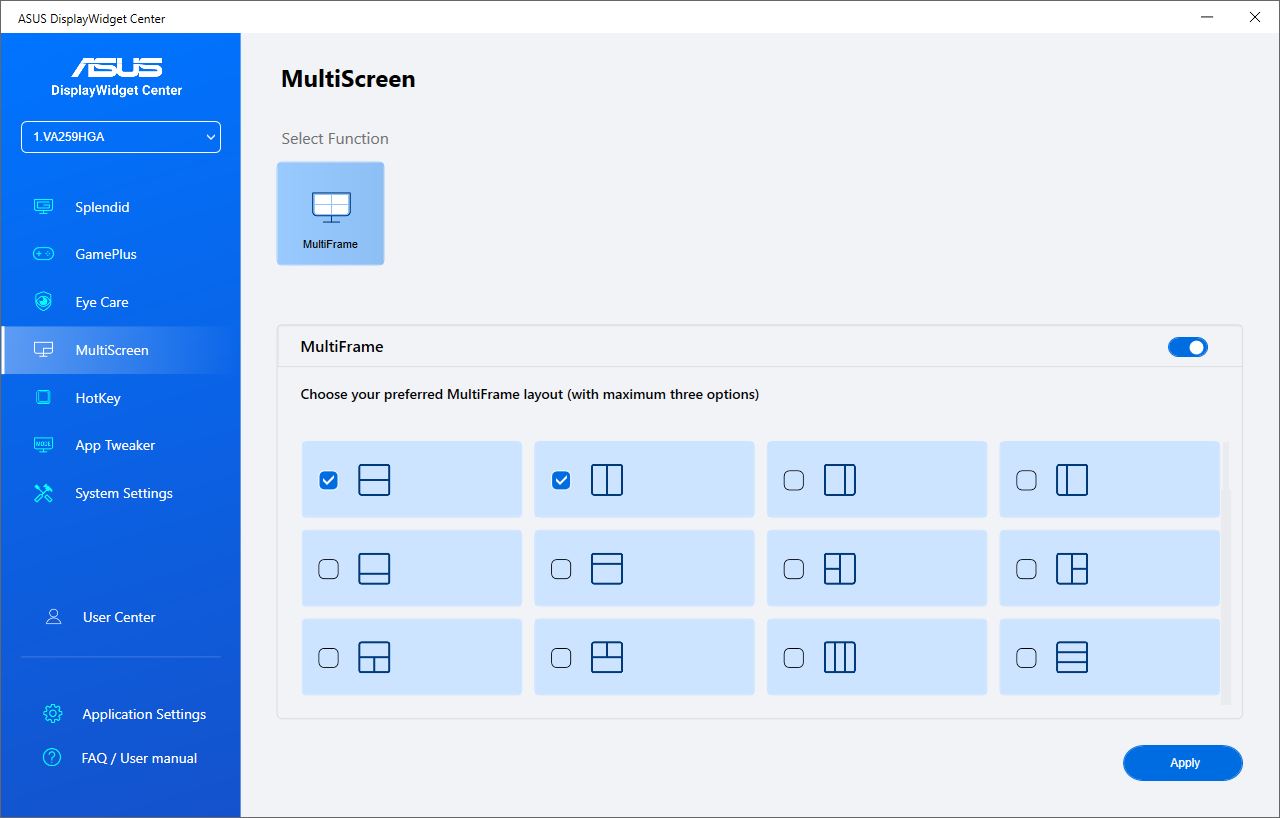
Task: Click the GamePlus gamepad icon
Action: (43, 254)
